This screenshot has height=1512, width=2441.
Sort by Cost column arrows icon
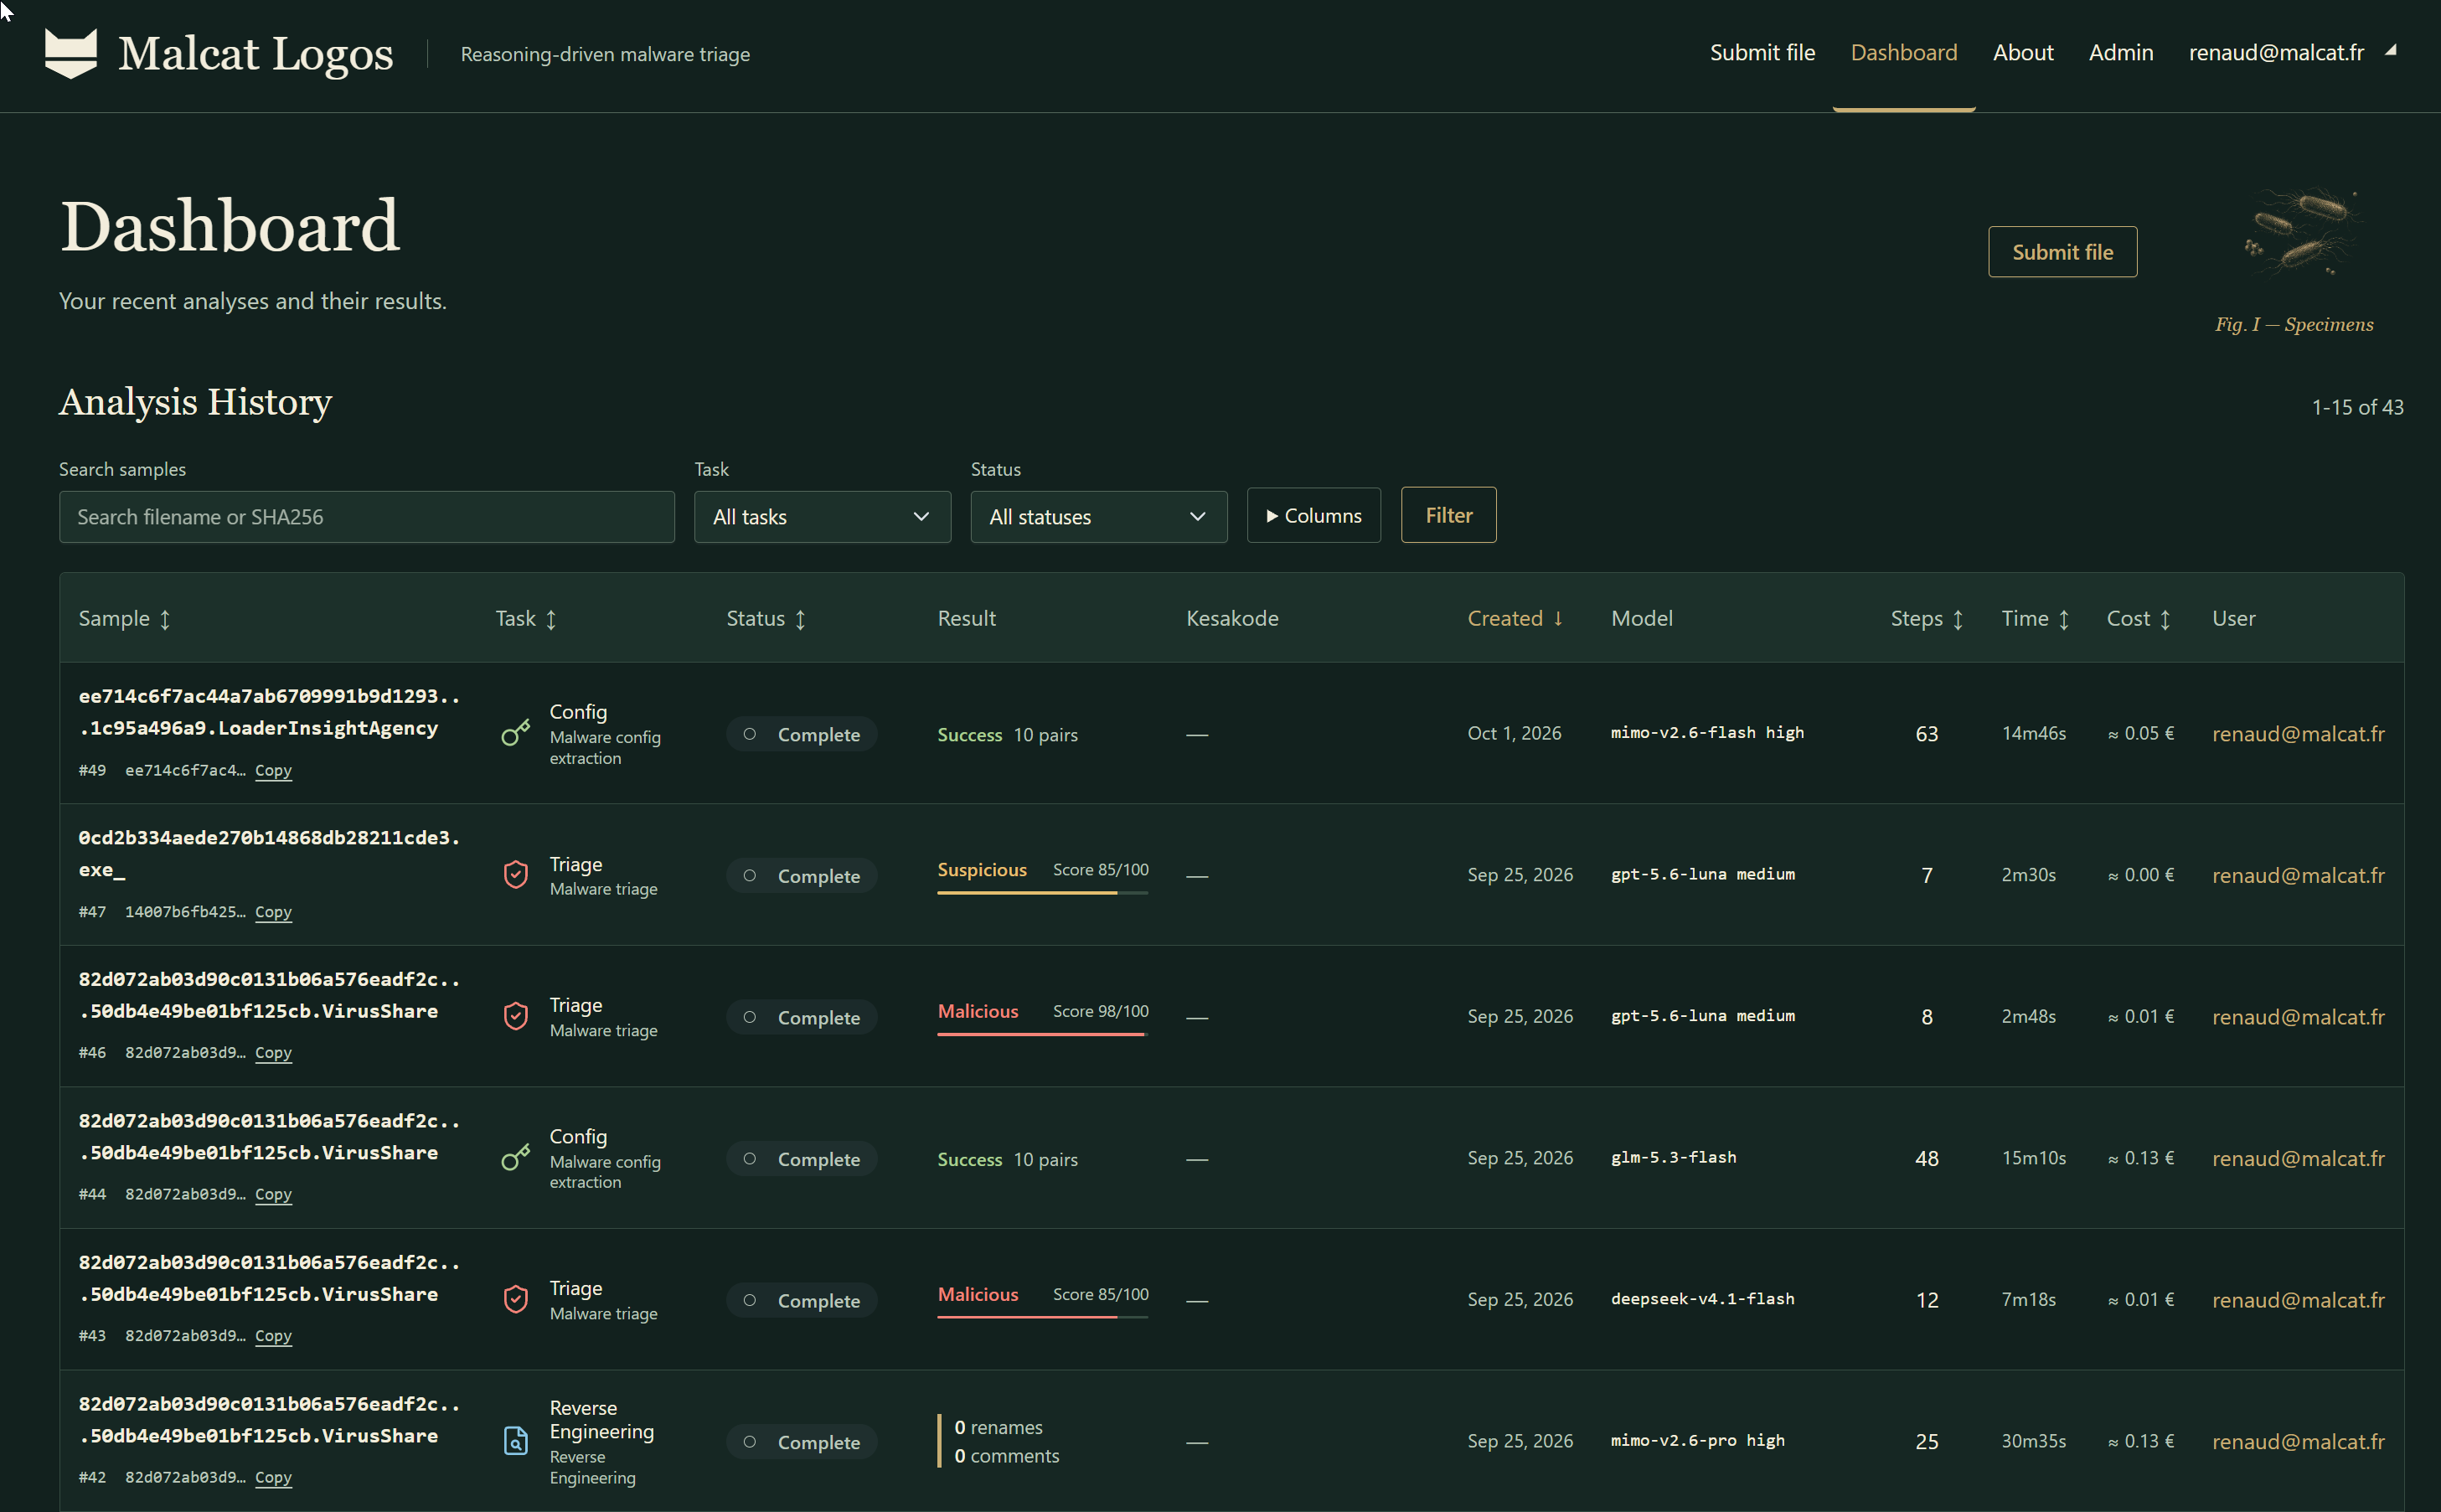(2165, 619)
